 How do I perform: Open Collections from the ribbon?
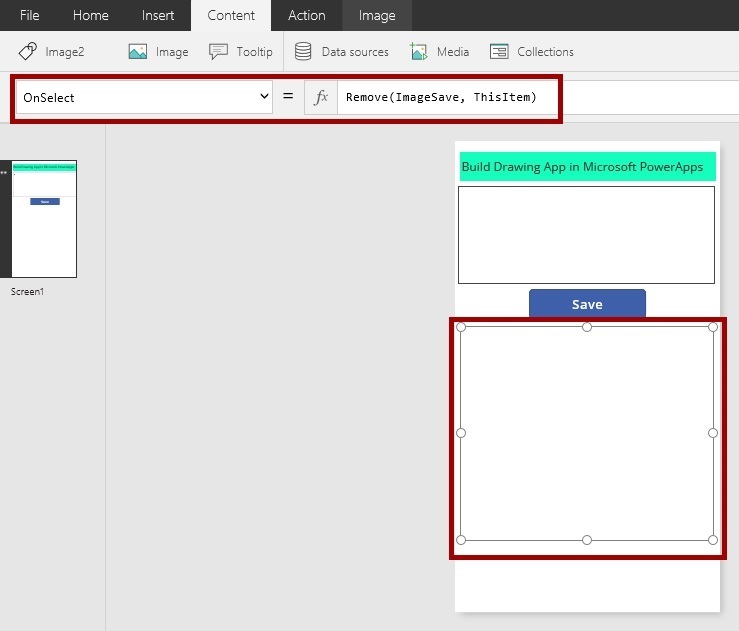pyautogui.click(x=499, y=52)
